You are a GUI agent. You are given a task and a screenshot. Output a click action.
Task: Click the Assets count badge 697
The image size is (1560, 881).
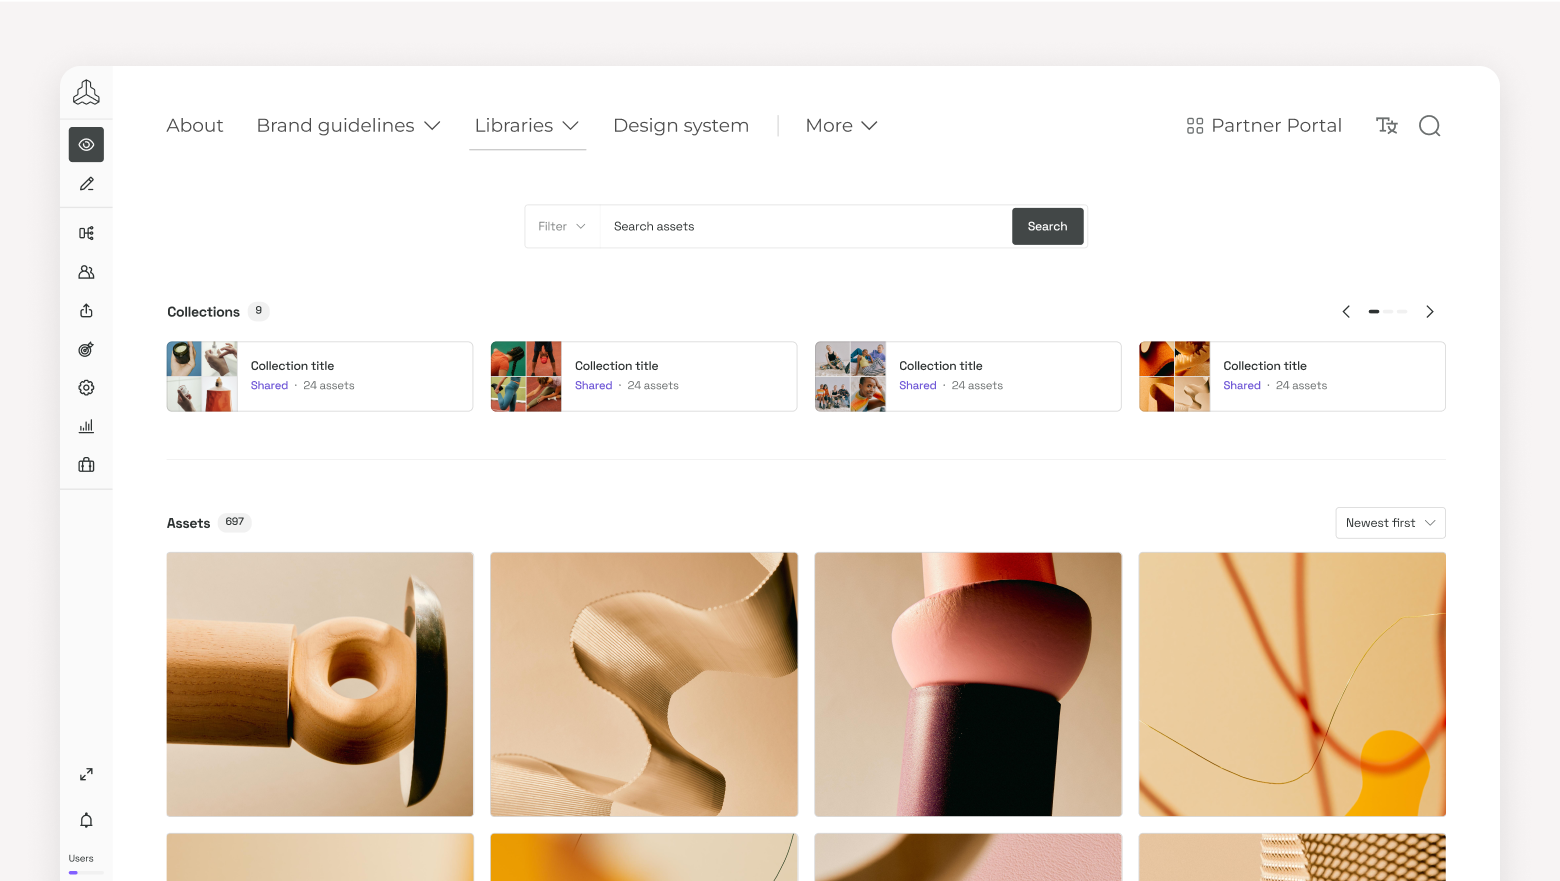pos(235,522)
